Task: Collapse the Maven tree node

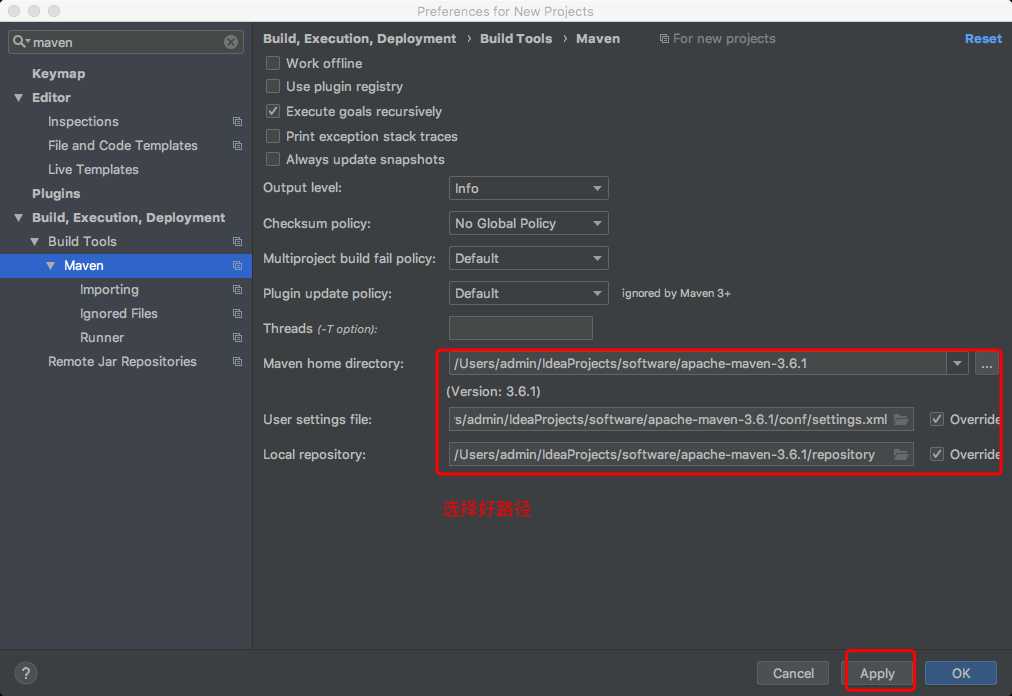Action: (50, 265)
